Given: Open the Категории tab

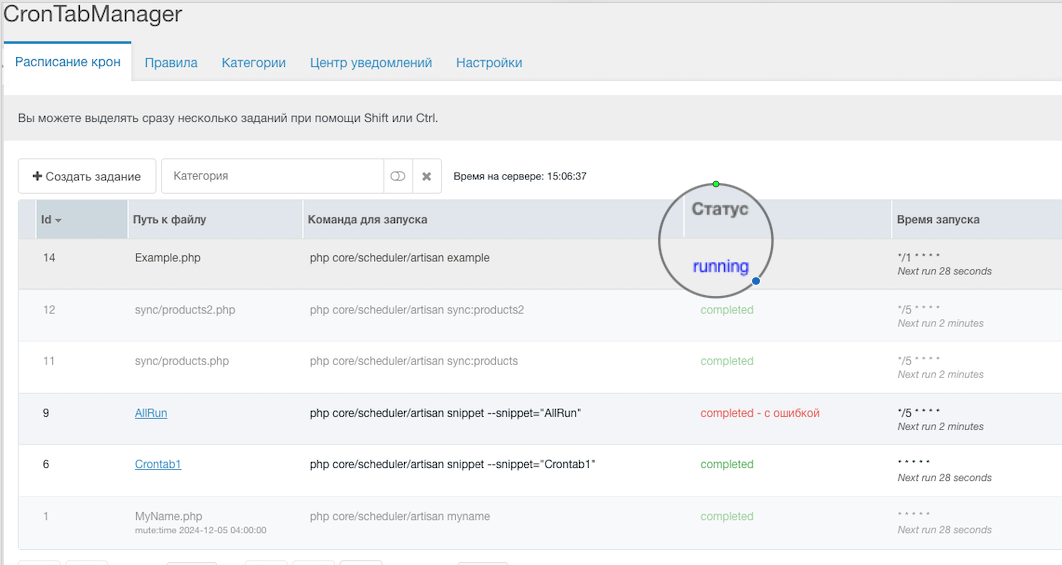Looking at the screenshot, I should click(x=254, y=62).
